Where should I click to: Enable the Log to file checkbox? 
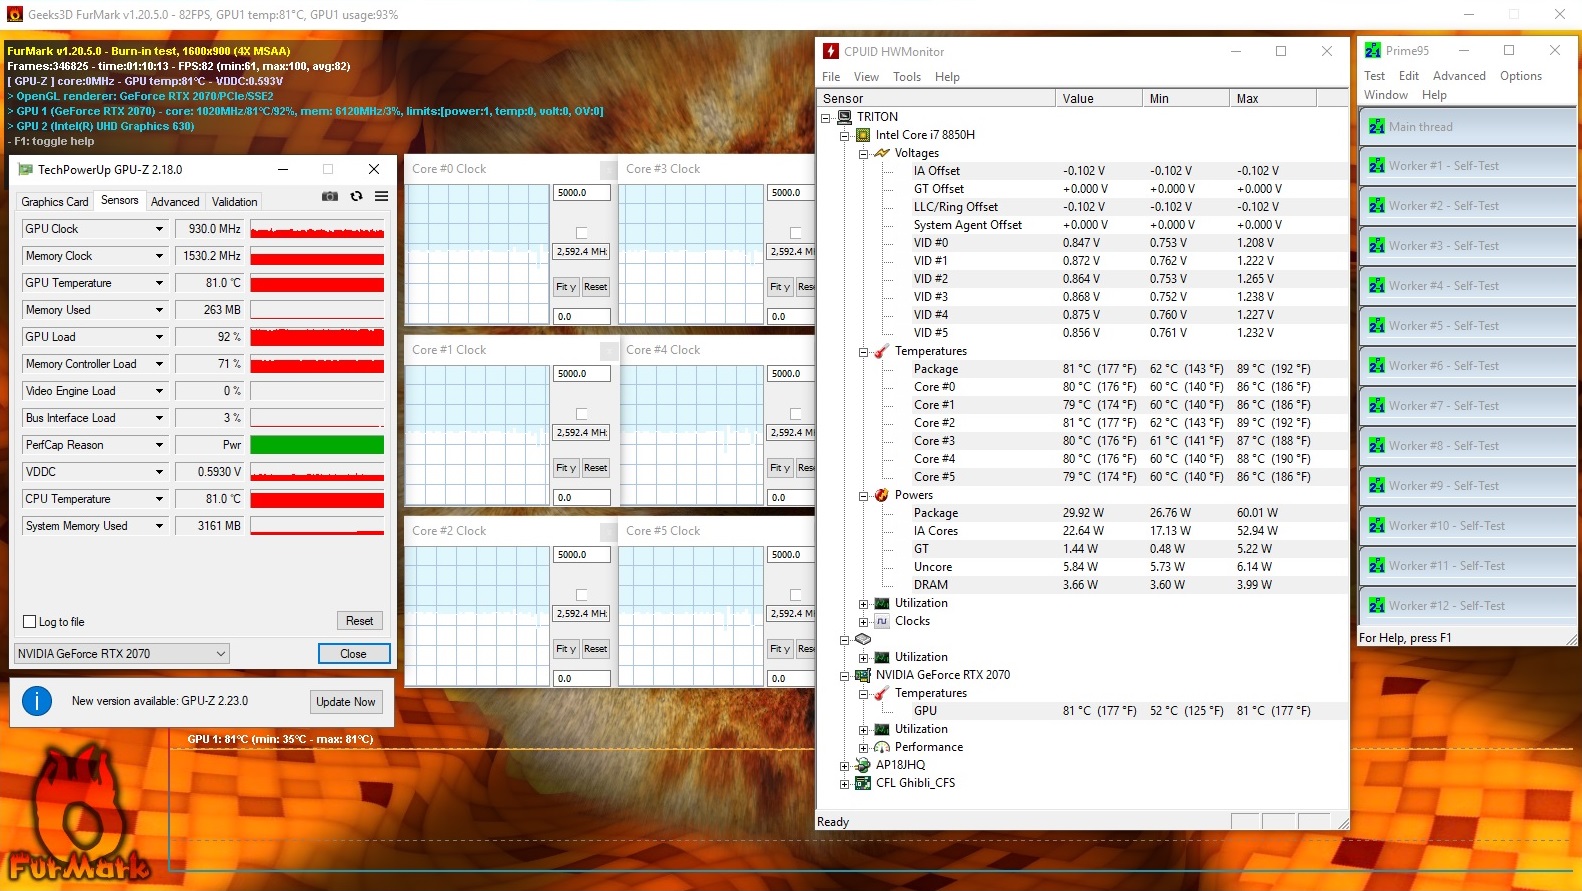tap(30, 622)
